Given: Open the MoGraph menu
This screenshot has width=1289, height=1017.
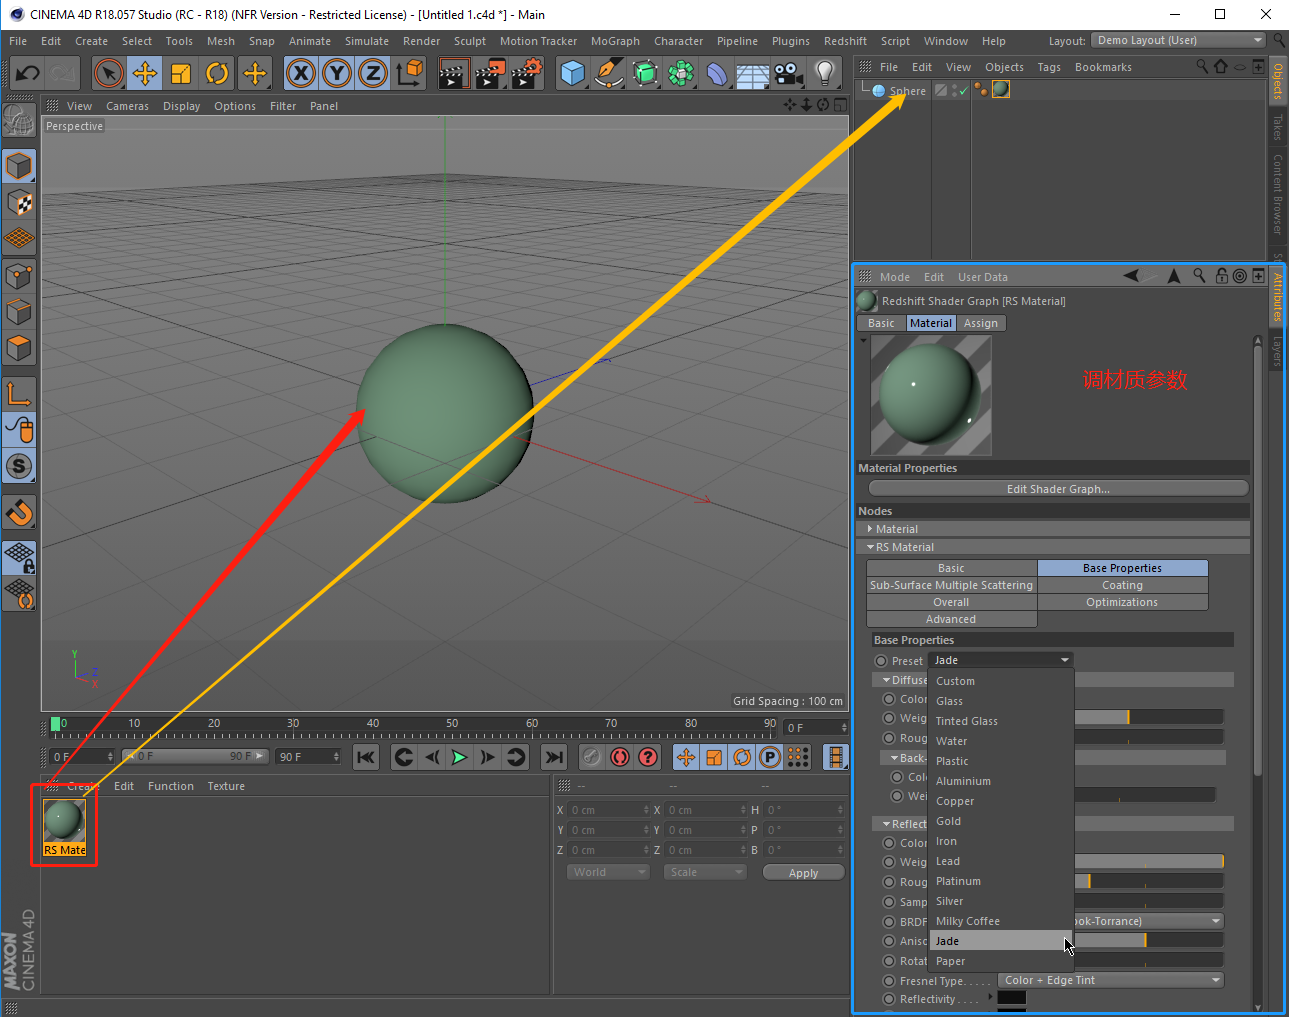Looking at the screenshot, I should point(615,41).
